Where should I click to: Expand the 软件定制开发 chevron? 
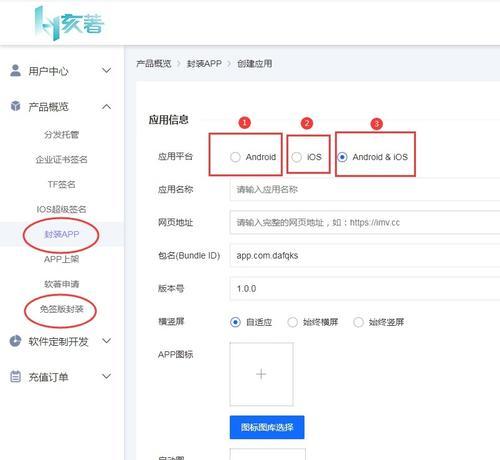coord(106,341)
